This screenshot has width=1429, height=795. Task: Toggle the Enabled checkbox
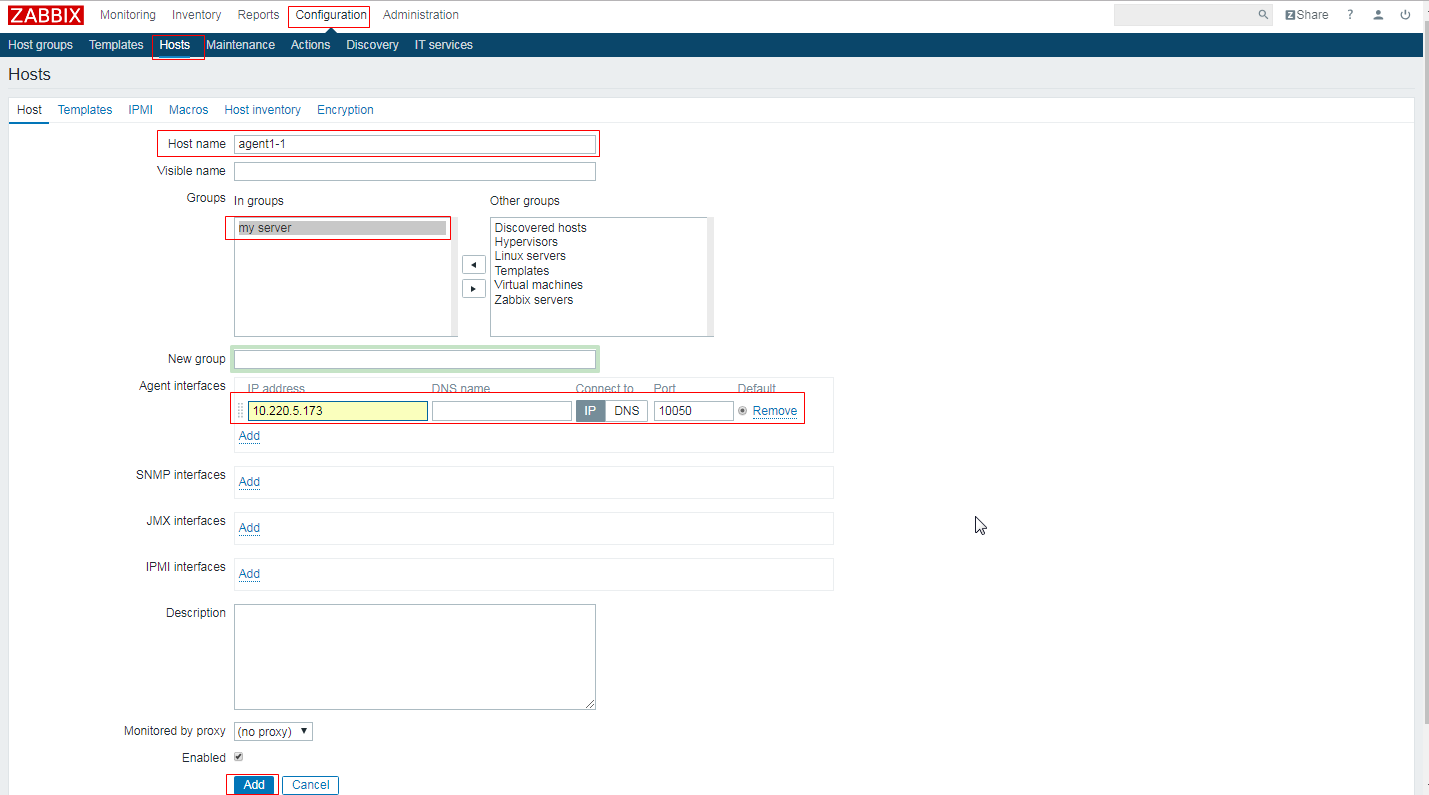[x=238, y=757]
